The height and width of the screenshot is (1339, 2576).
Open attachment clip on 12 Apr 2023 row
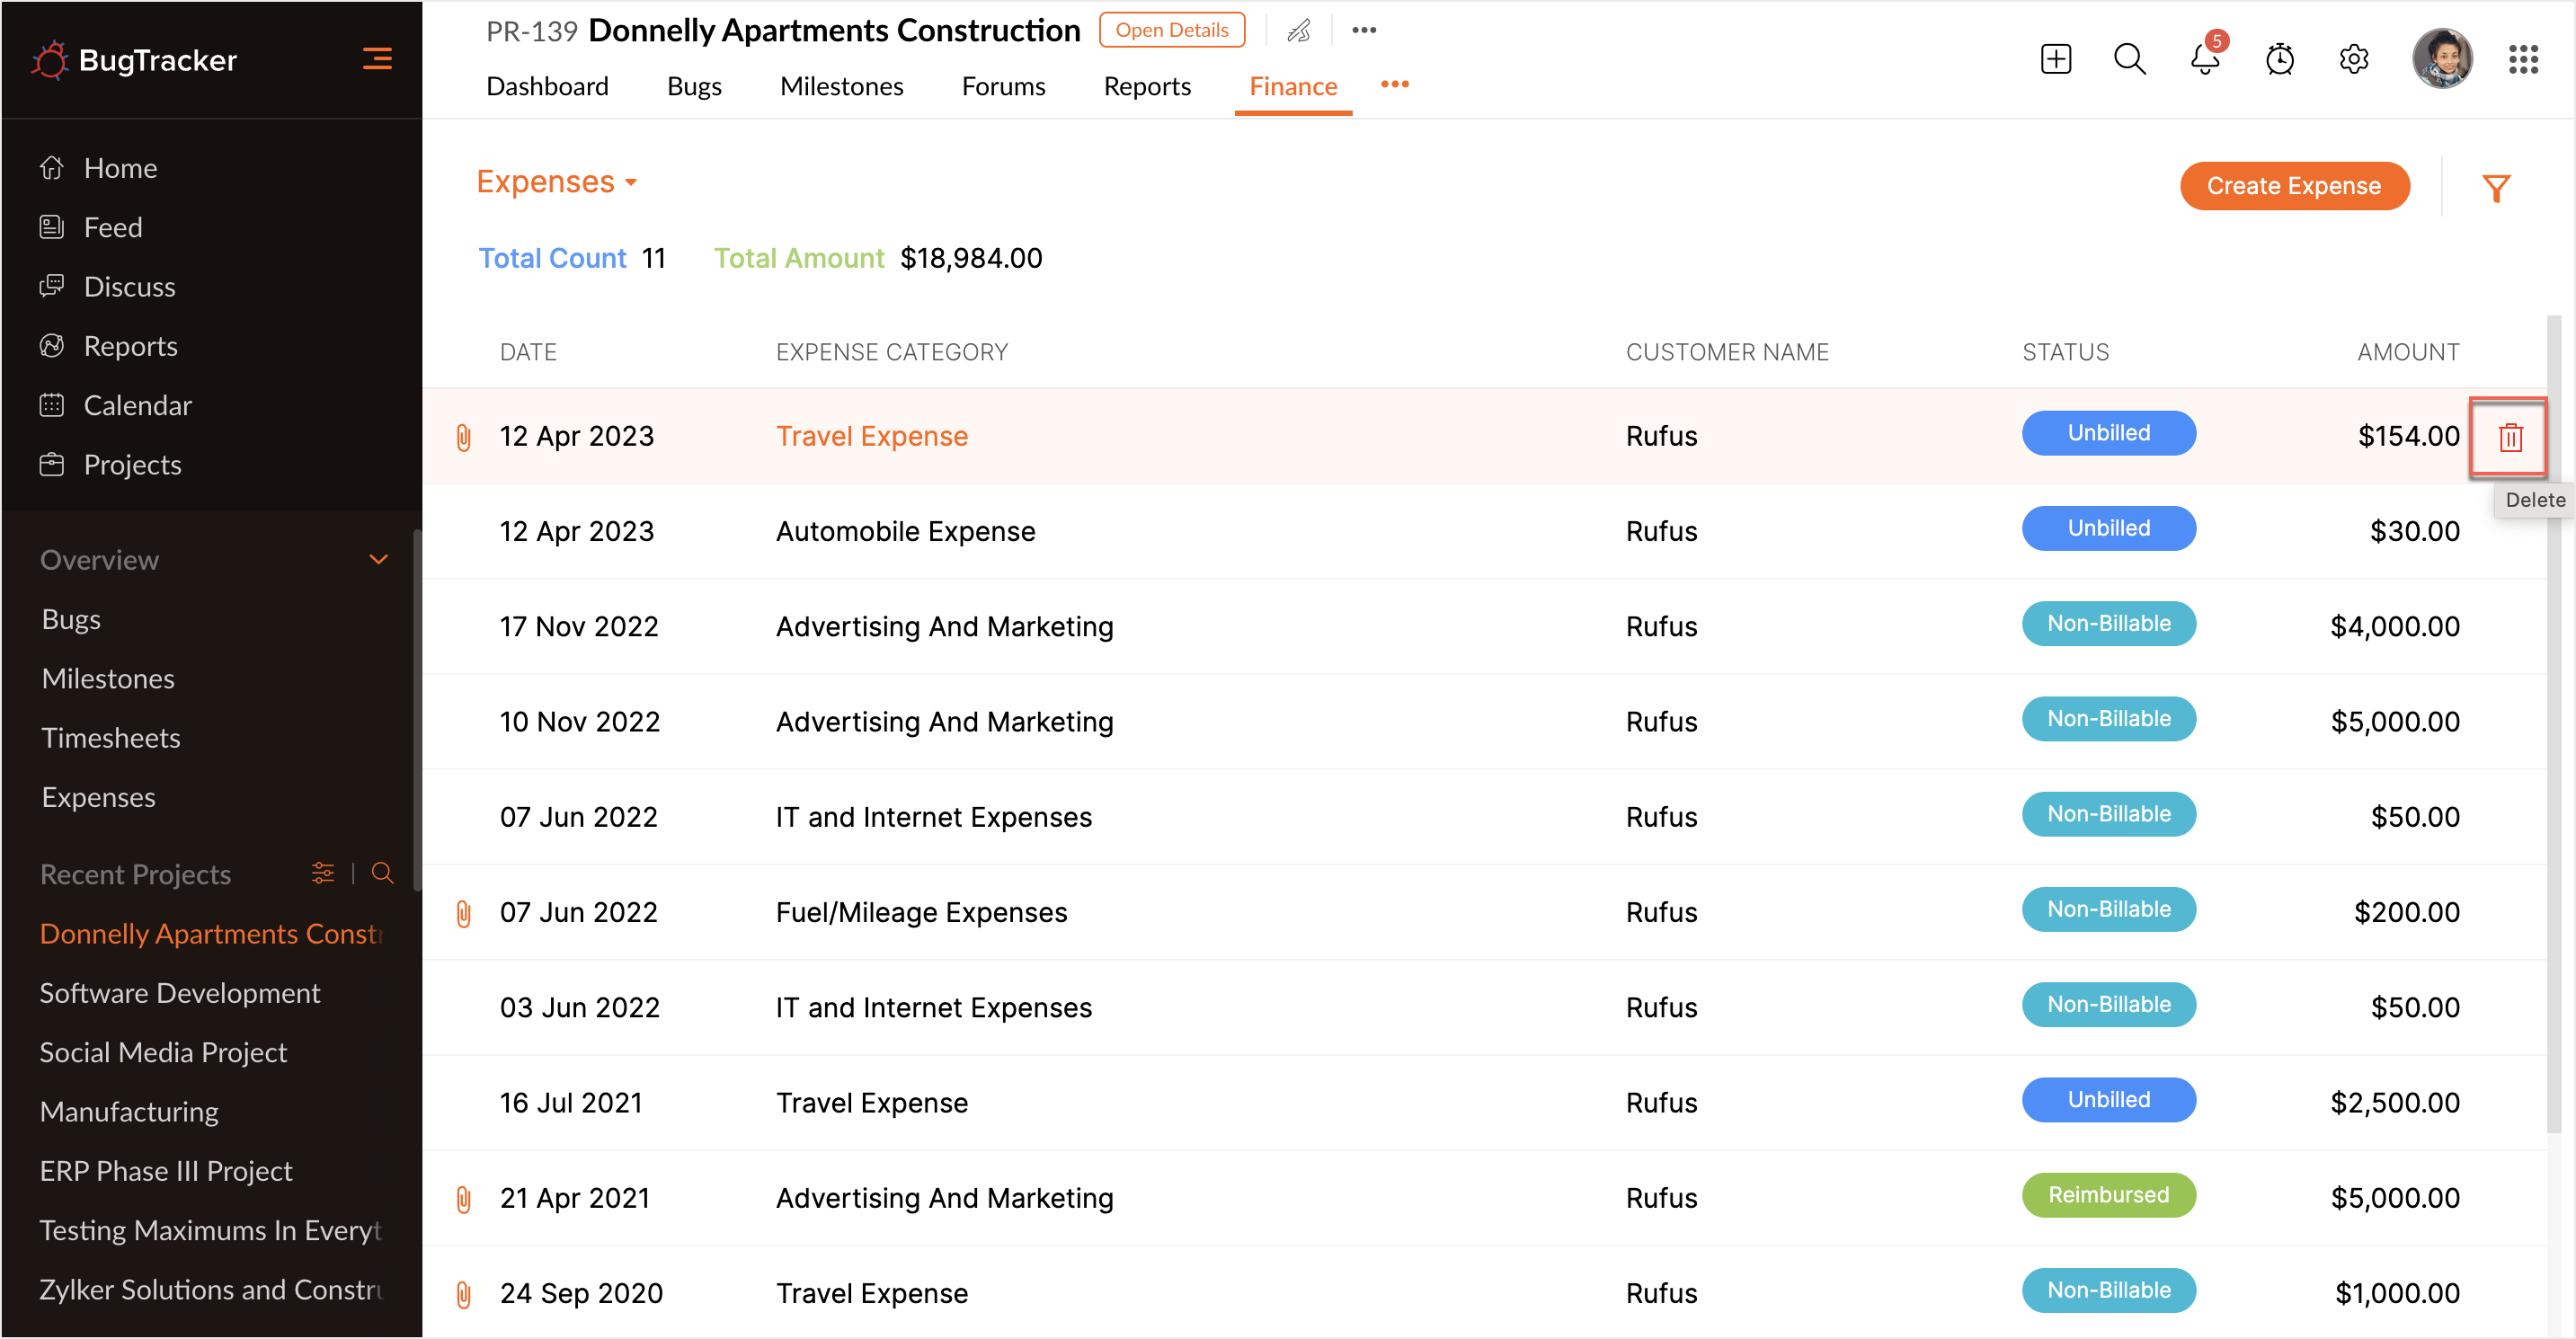click(x=463, y=437)
